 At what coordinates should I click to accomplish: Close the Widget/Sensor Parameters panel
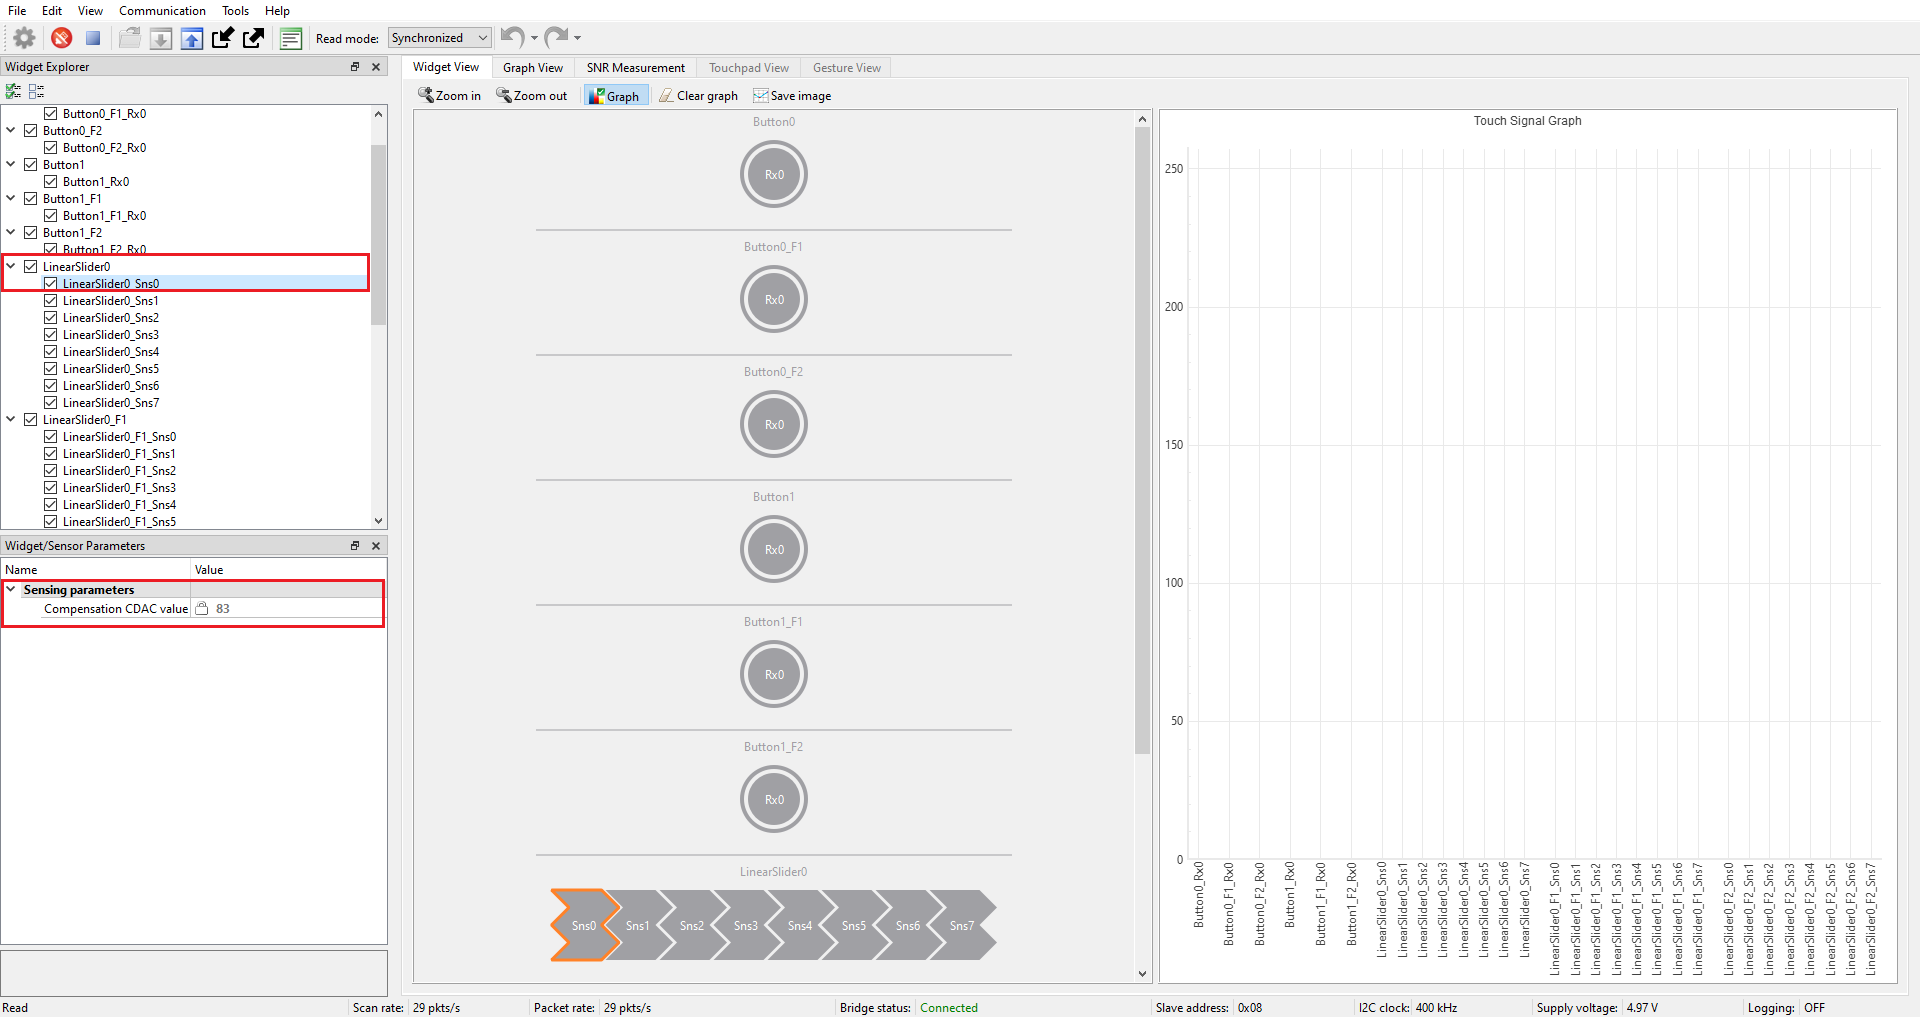(376, 546)
